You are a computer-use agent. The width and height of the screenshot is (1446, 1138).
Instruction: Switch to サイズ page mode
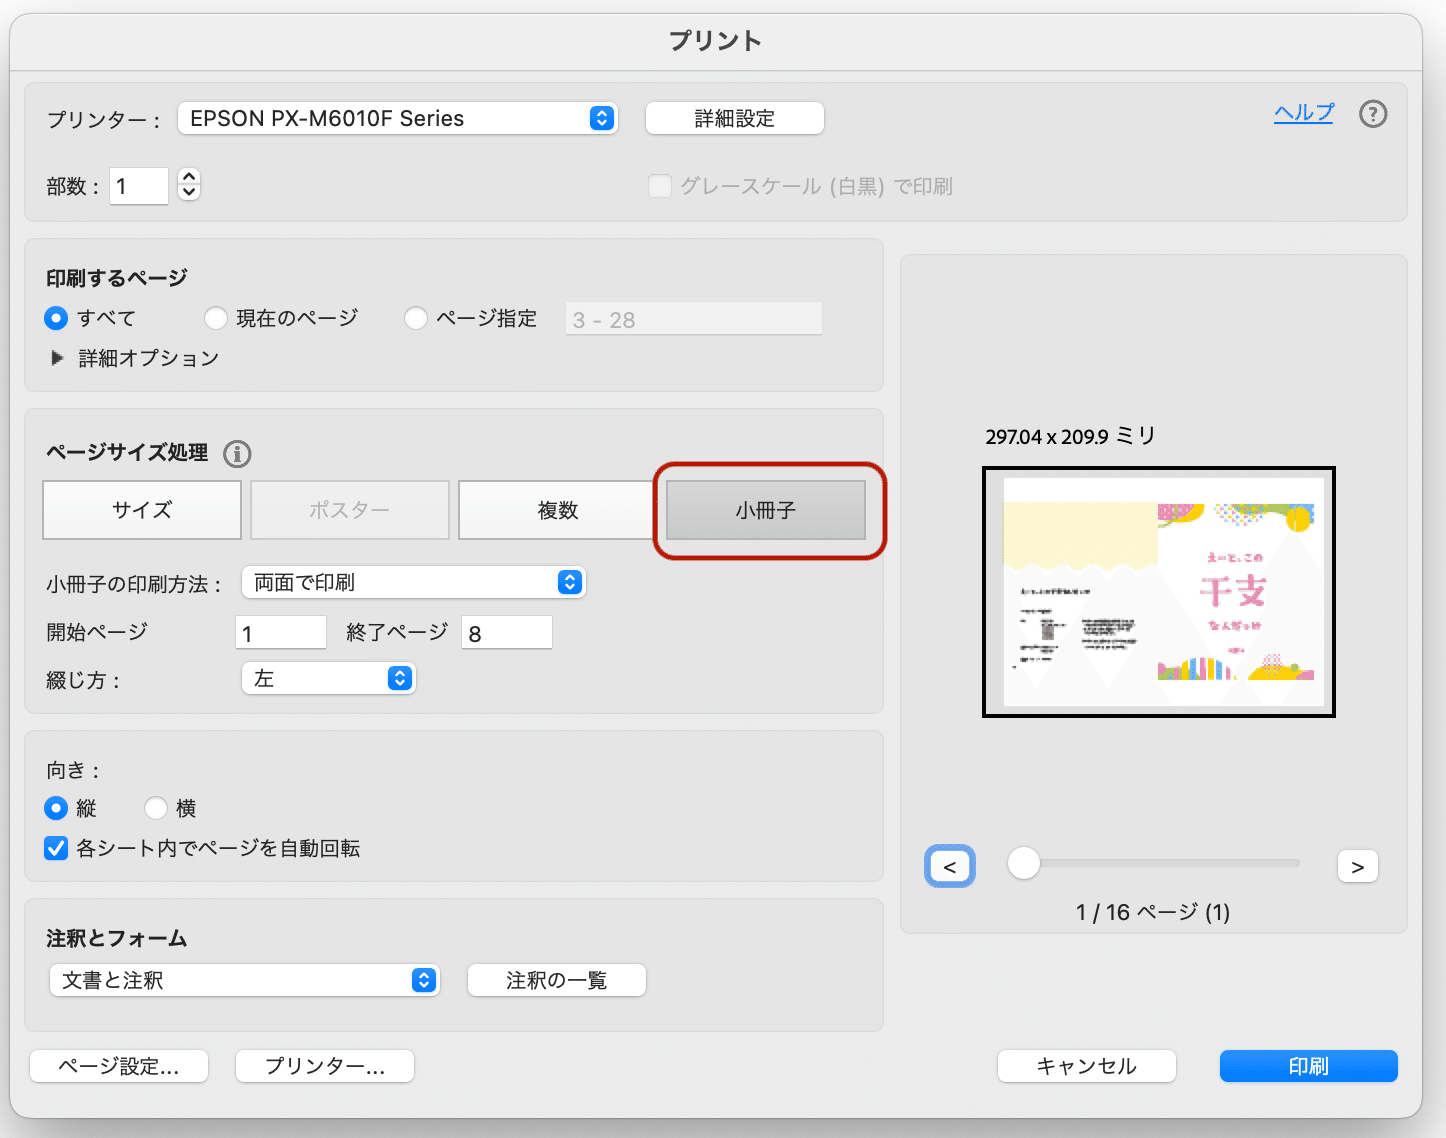coord(140,510)
